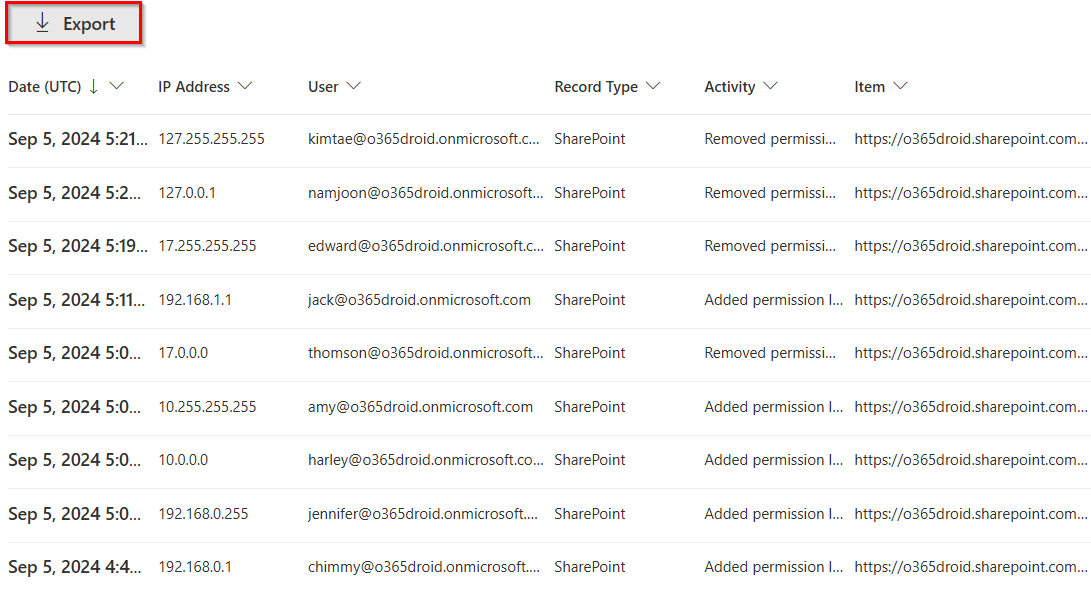Screen dimensions: 1091x593
Task: Open the IP Address column dropdown
Action: click(247, 87)
